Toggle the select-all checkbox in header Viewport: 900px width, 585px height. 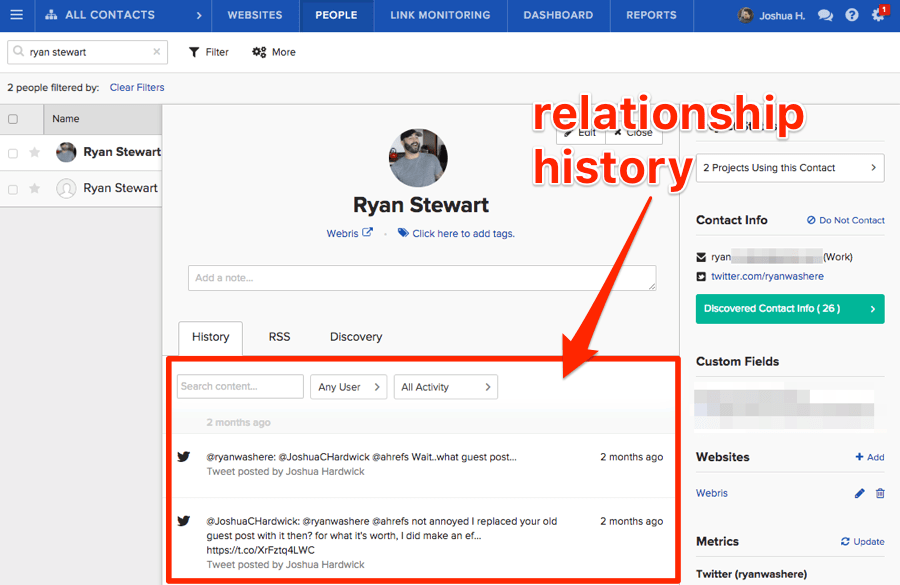pyautogui.click(x=13, y=119)
